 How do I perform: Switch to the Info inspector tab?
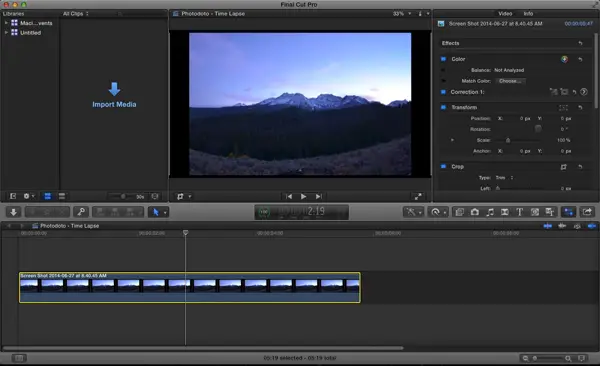528,13
